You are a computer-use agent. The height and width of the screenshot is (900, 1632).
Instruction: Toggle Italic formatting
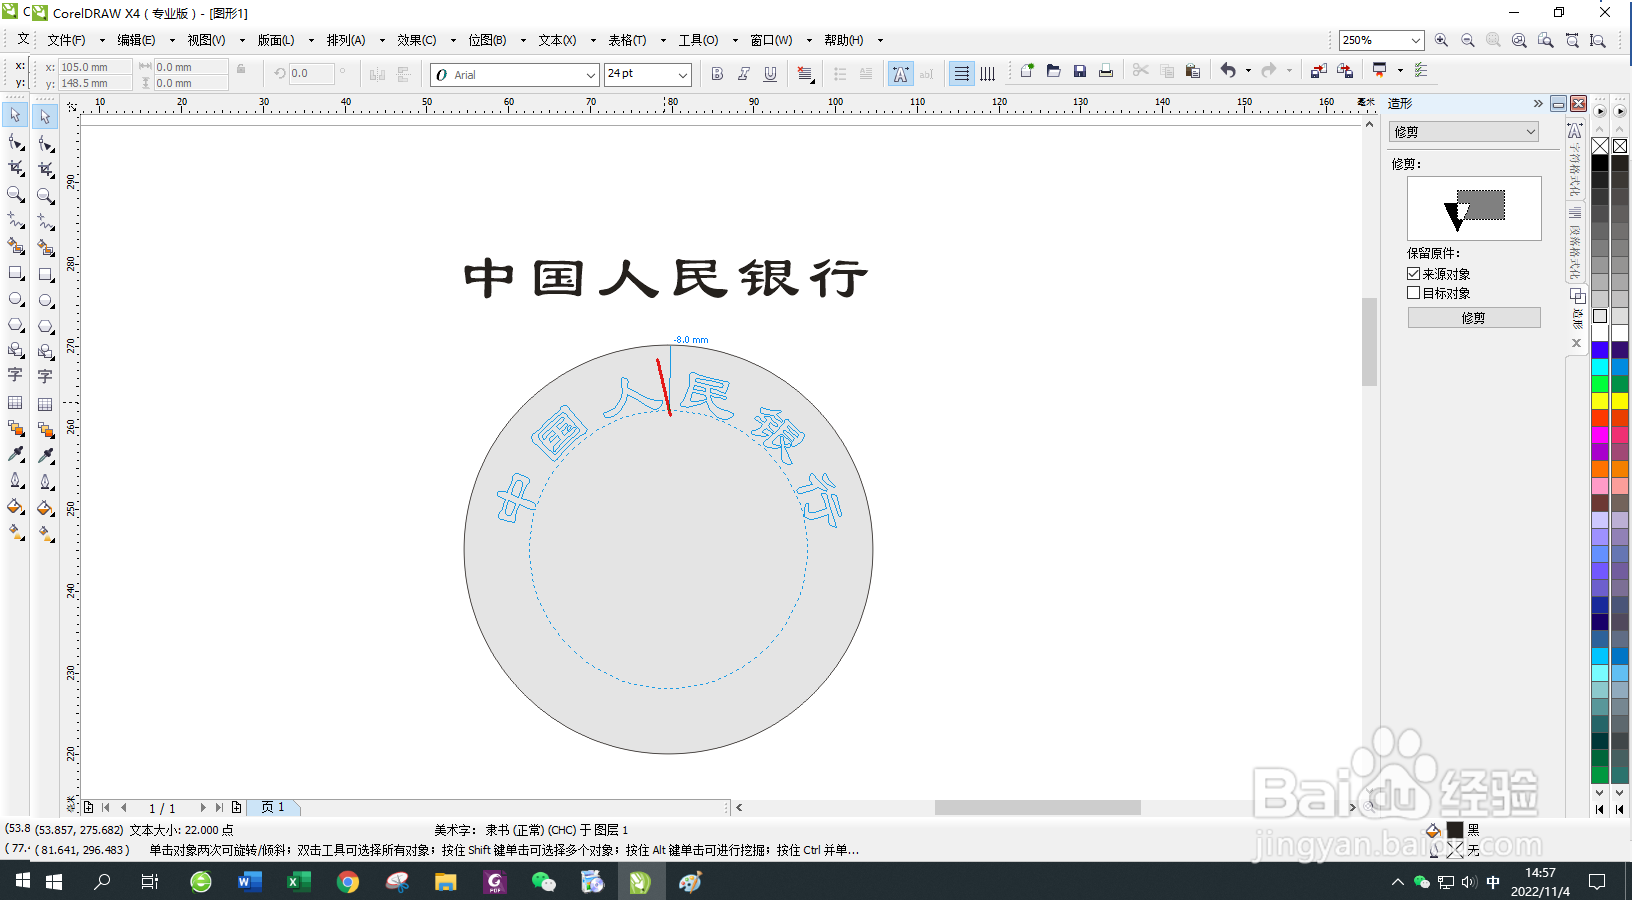743,74
